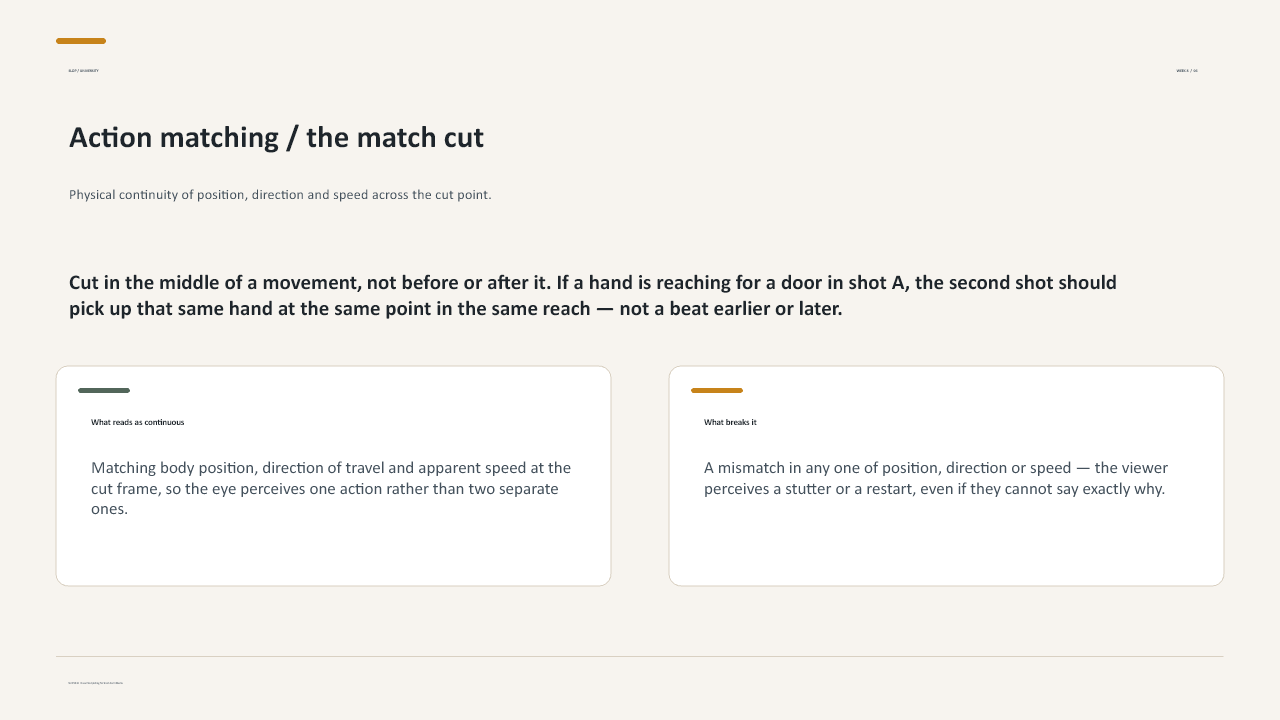Click the week and page indicator at top right
This screenshot has width=1280, height=720.
1187,71
